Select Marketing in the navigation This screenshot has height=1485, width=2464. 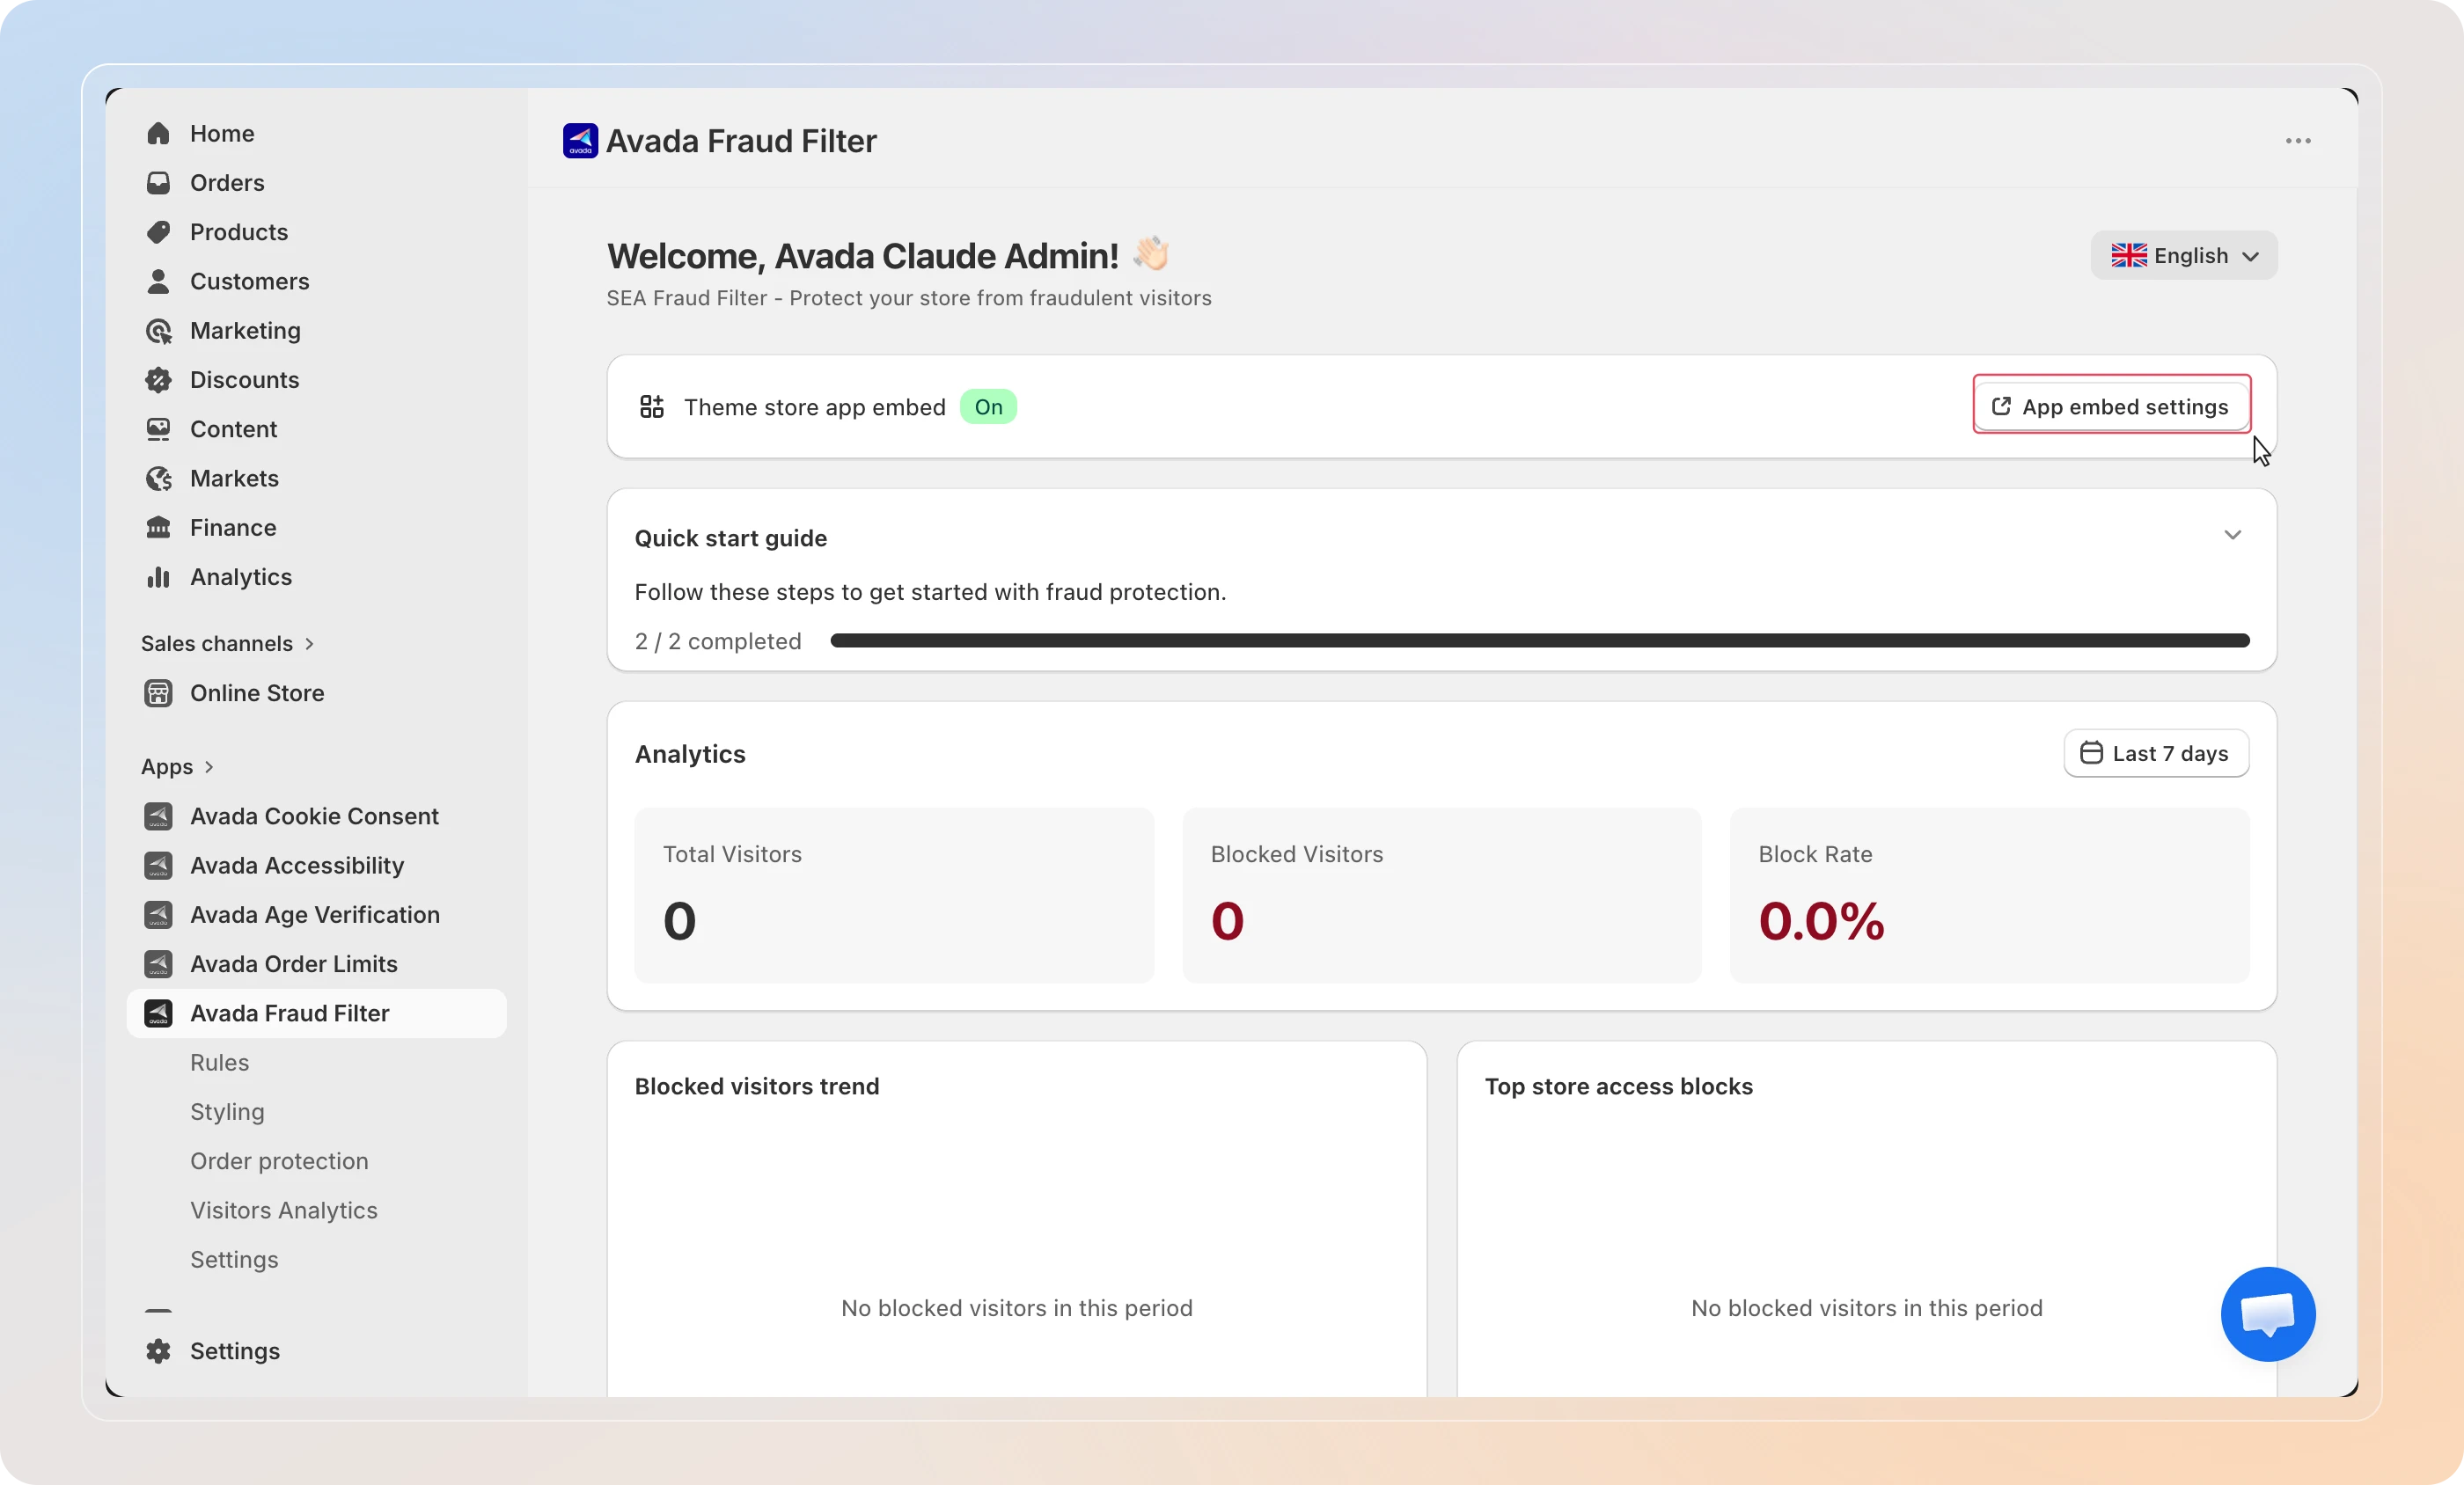tap(316, 330)
